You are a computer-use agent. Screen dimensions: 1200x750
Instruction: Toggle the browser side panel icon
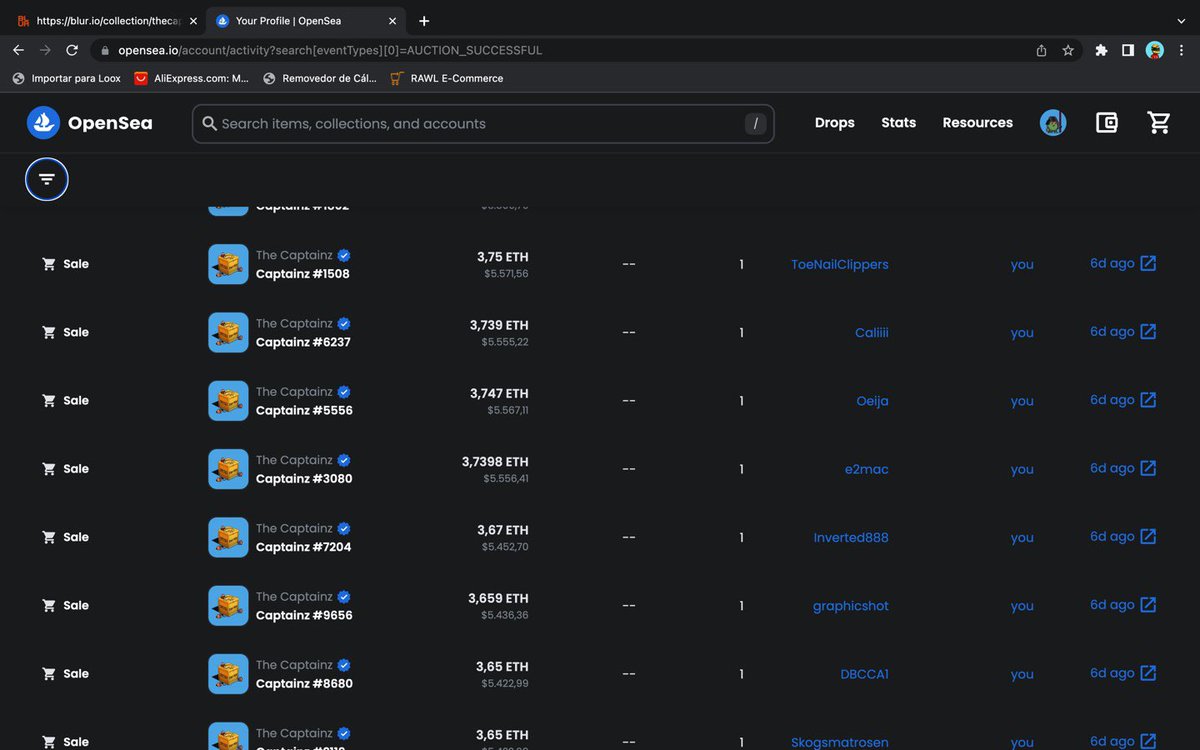click(x=1128, y=50)
